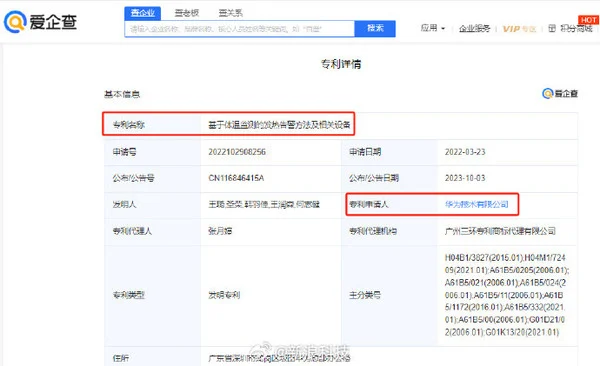Click the publication number CN116846415A

coord(236,178)
